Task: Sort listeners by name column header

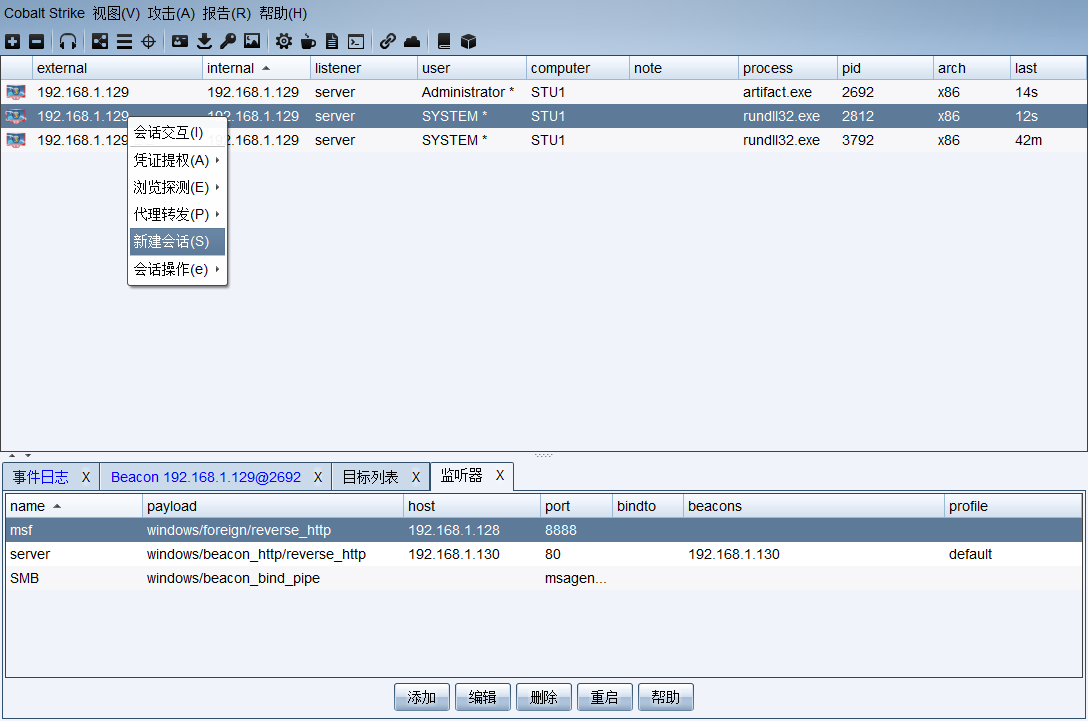Action: (74, 507)
